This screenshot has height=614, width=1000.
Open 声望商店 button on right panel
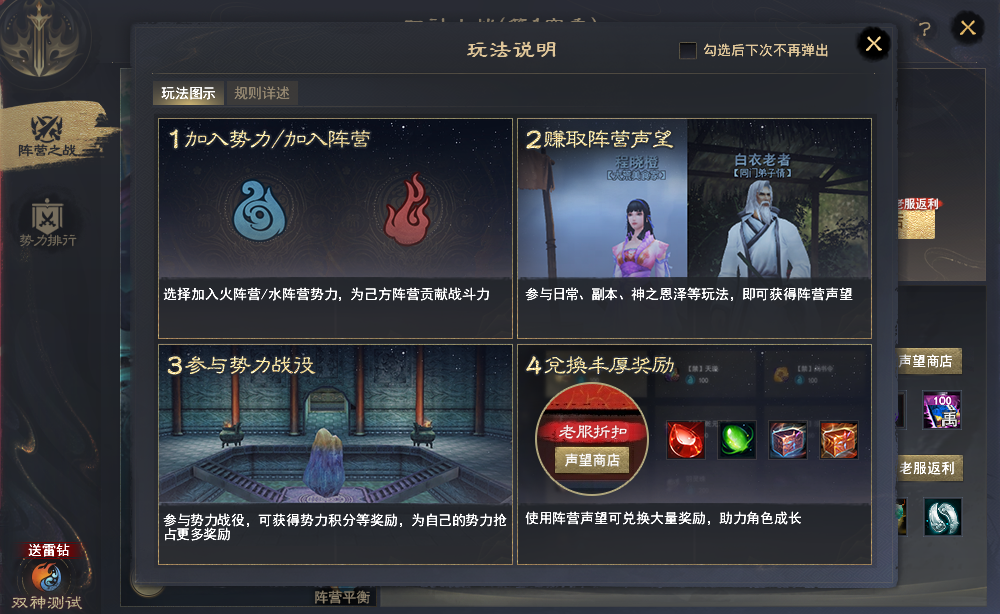(x=929, y=362)
